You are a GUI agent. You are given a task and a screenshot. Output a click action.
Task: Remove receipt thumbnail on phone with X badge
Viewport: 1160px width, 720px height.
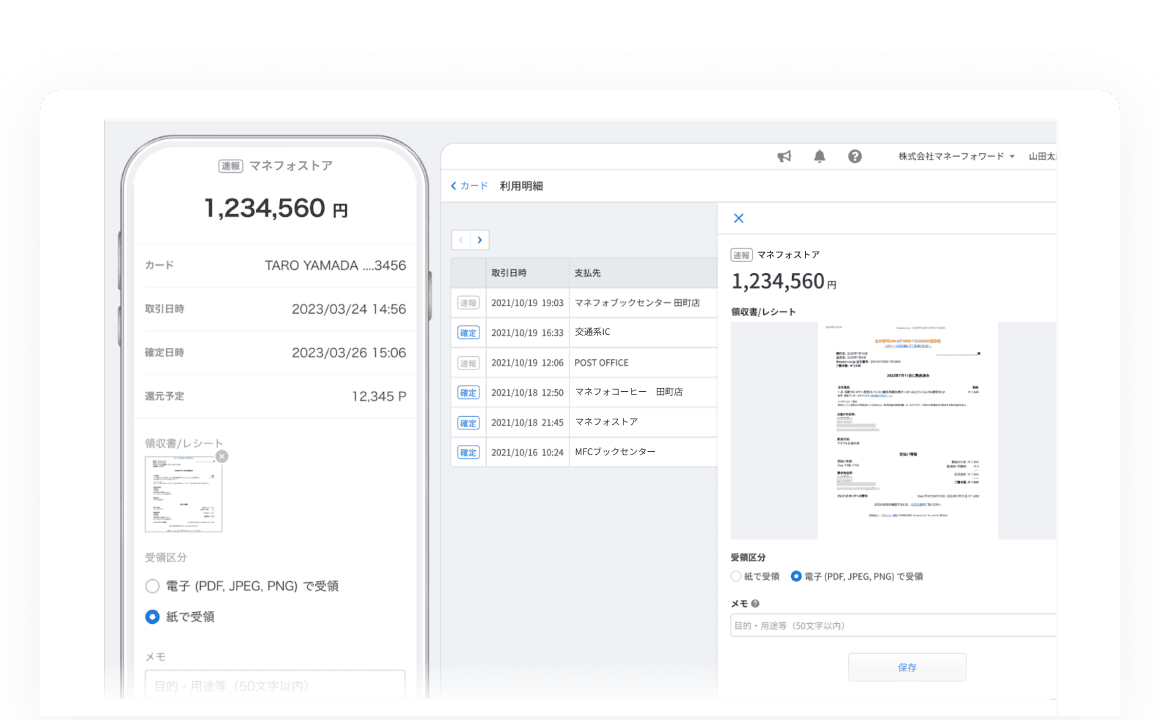point(222,457)
